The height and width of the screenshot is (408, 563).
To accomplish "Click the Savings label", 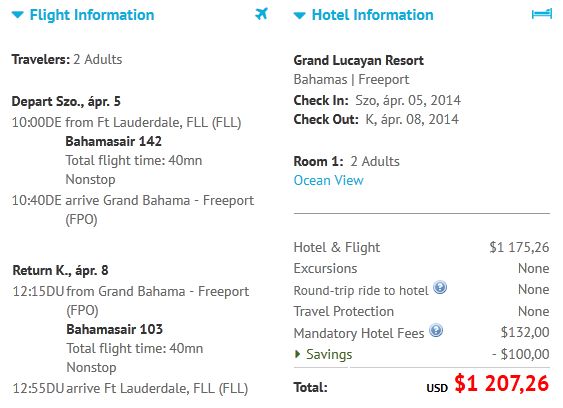I will [x=329, y=354].
